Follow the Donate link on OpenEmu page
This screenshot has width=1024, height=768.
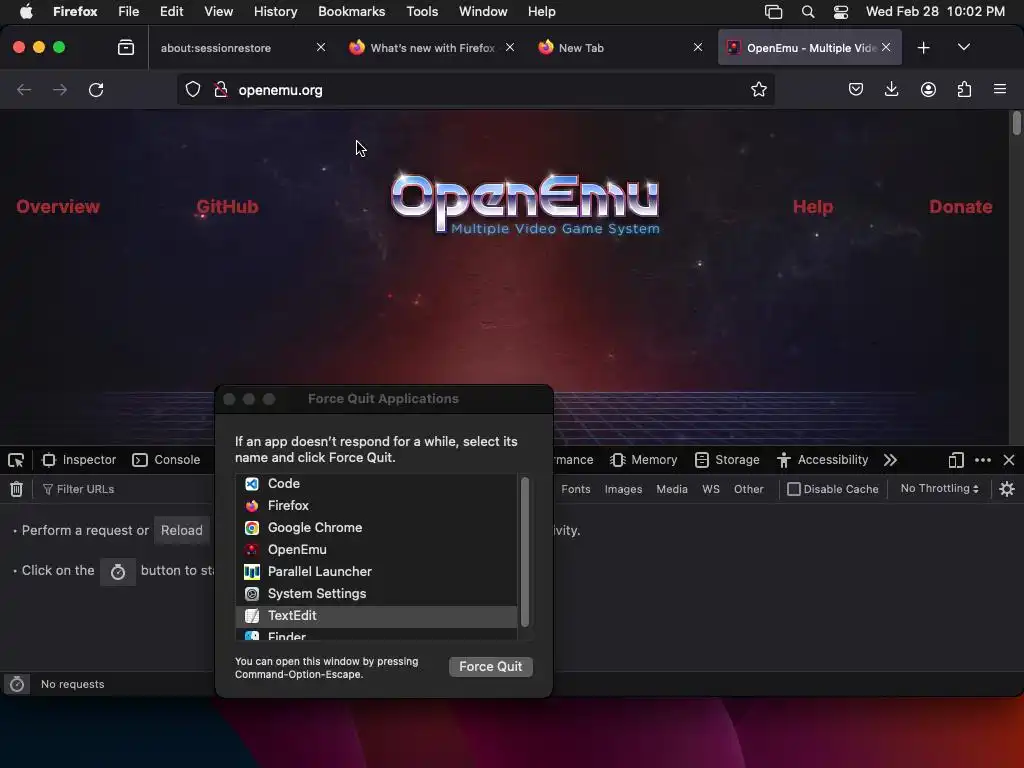[961, 206]
